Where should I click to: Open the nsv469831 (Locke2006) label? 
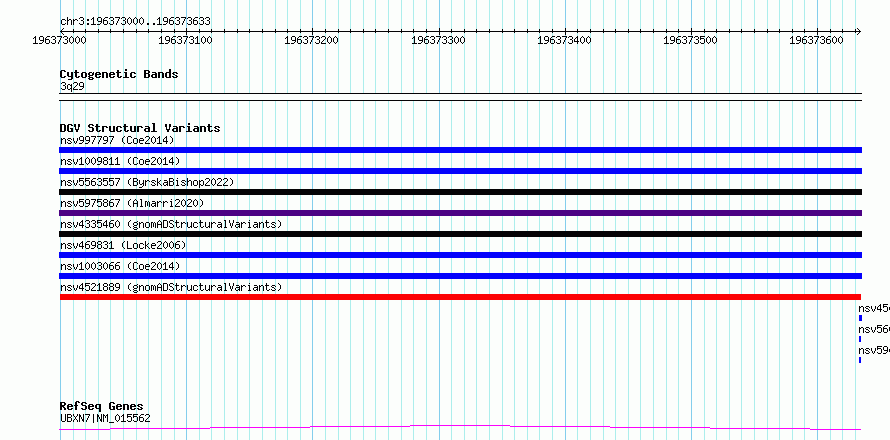click(123, 245)
